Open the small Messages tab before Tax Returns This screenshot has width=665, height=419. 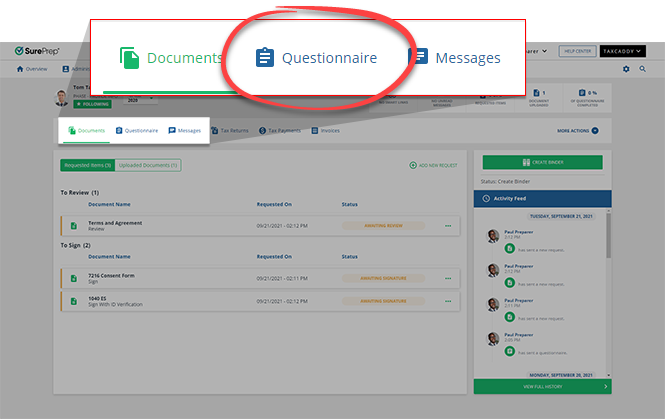pyautogui.click(x=184, y=131)
